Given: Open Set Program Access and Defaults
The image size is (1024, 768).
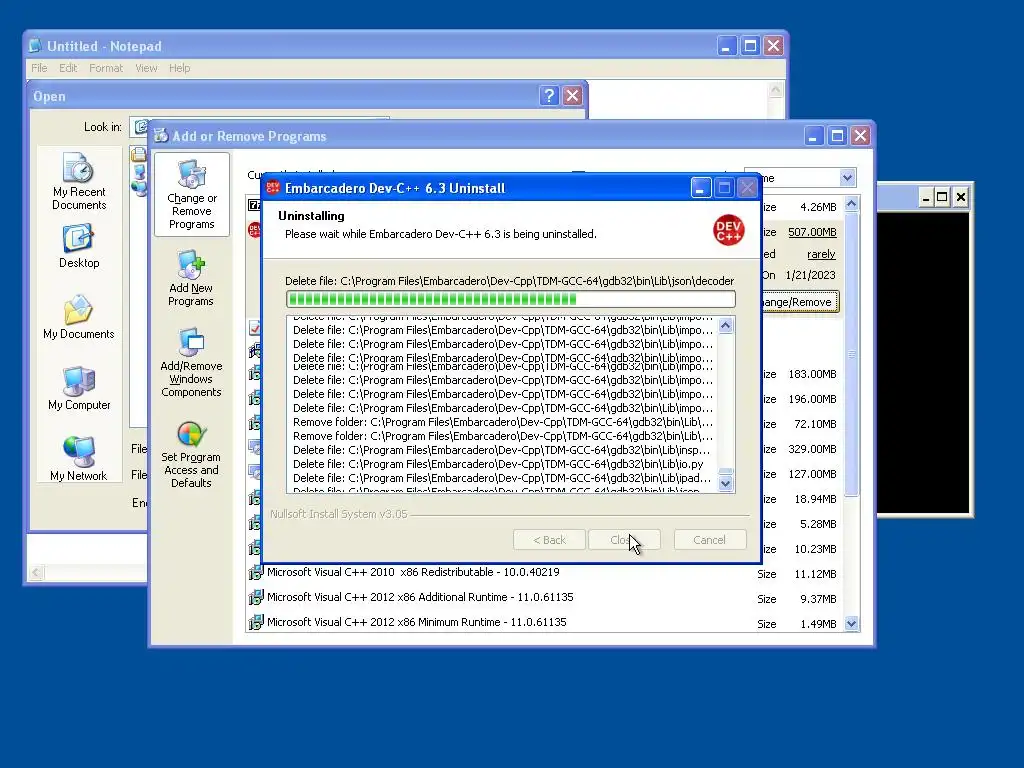Looking at the screenshot, I should click(191, 455).
